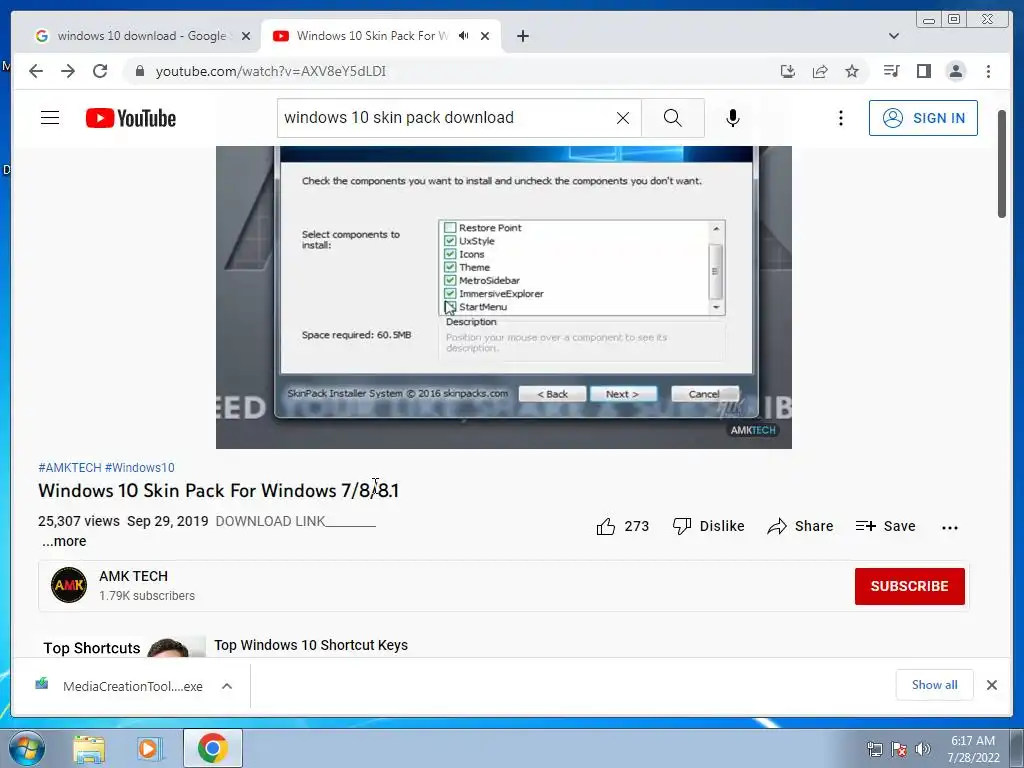Open the YouTube guide hamburger menu

(x=50, y=118)
